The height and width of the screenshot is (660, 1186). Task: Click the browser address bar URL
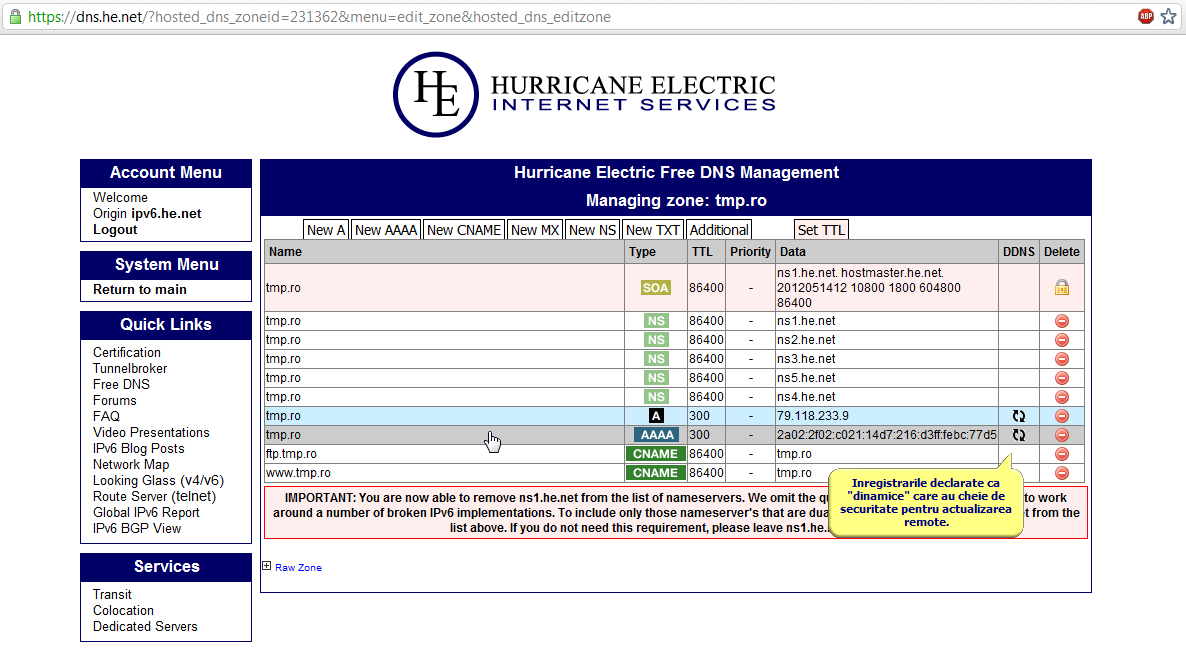pyautogui.click(x=319, y=17)
